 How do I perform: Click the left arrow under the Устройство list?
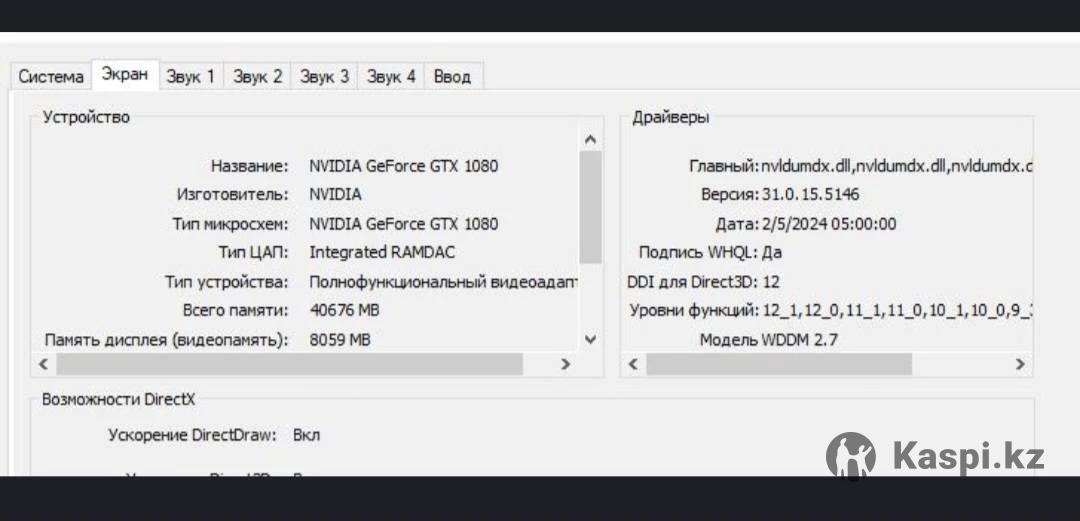(x=44, y=365)
